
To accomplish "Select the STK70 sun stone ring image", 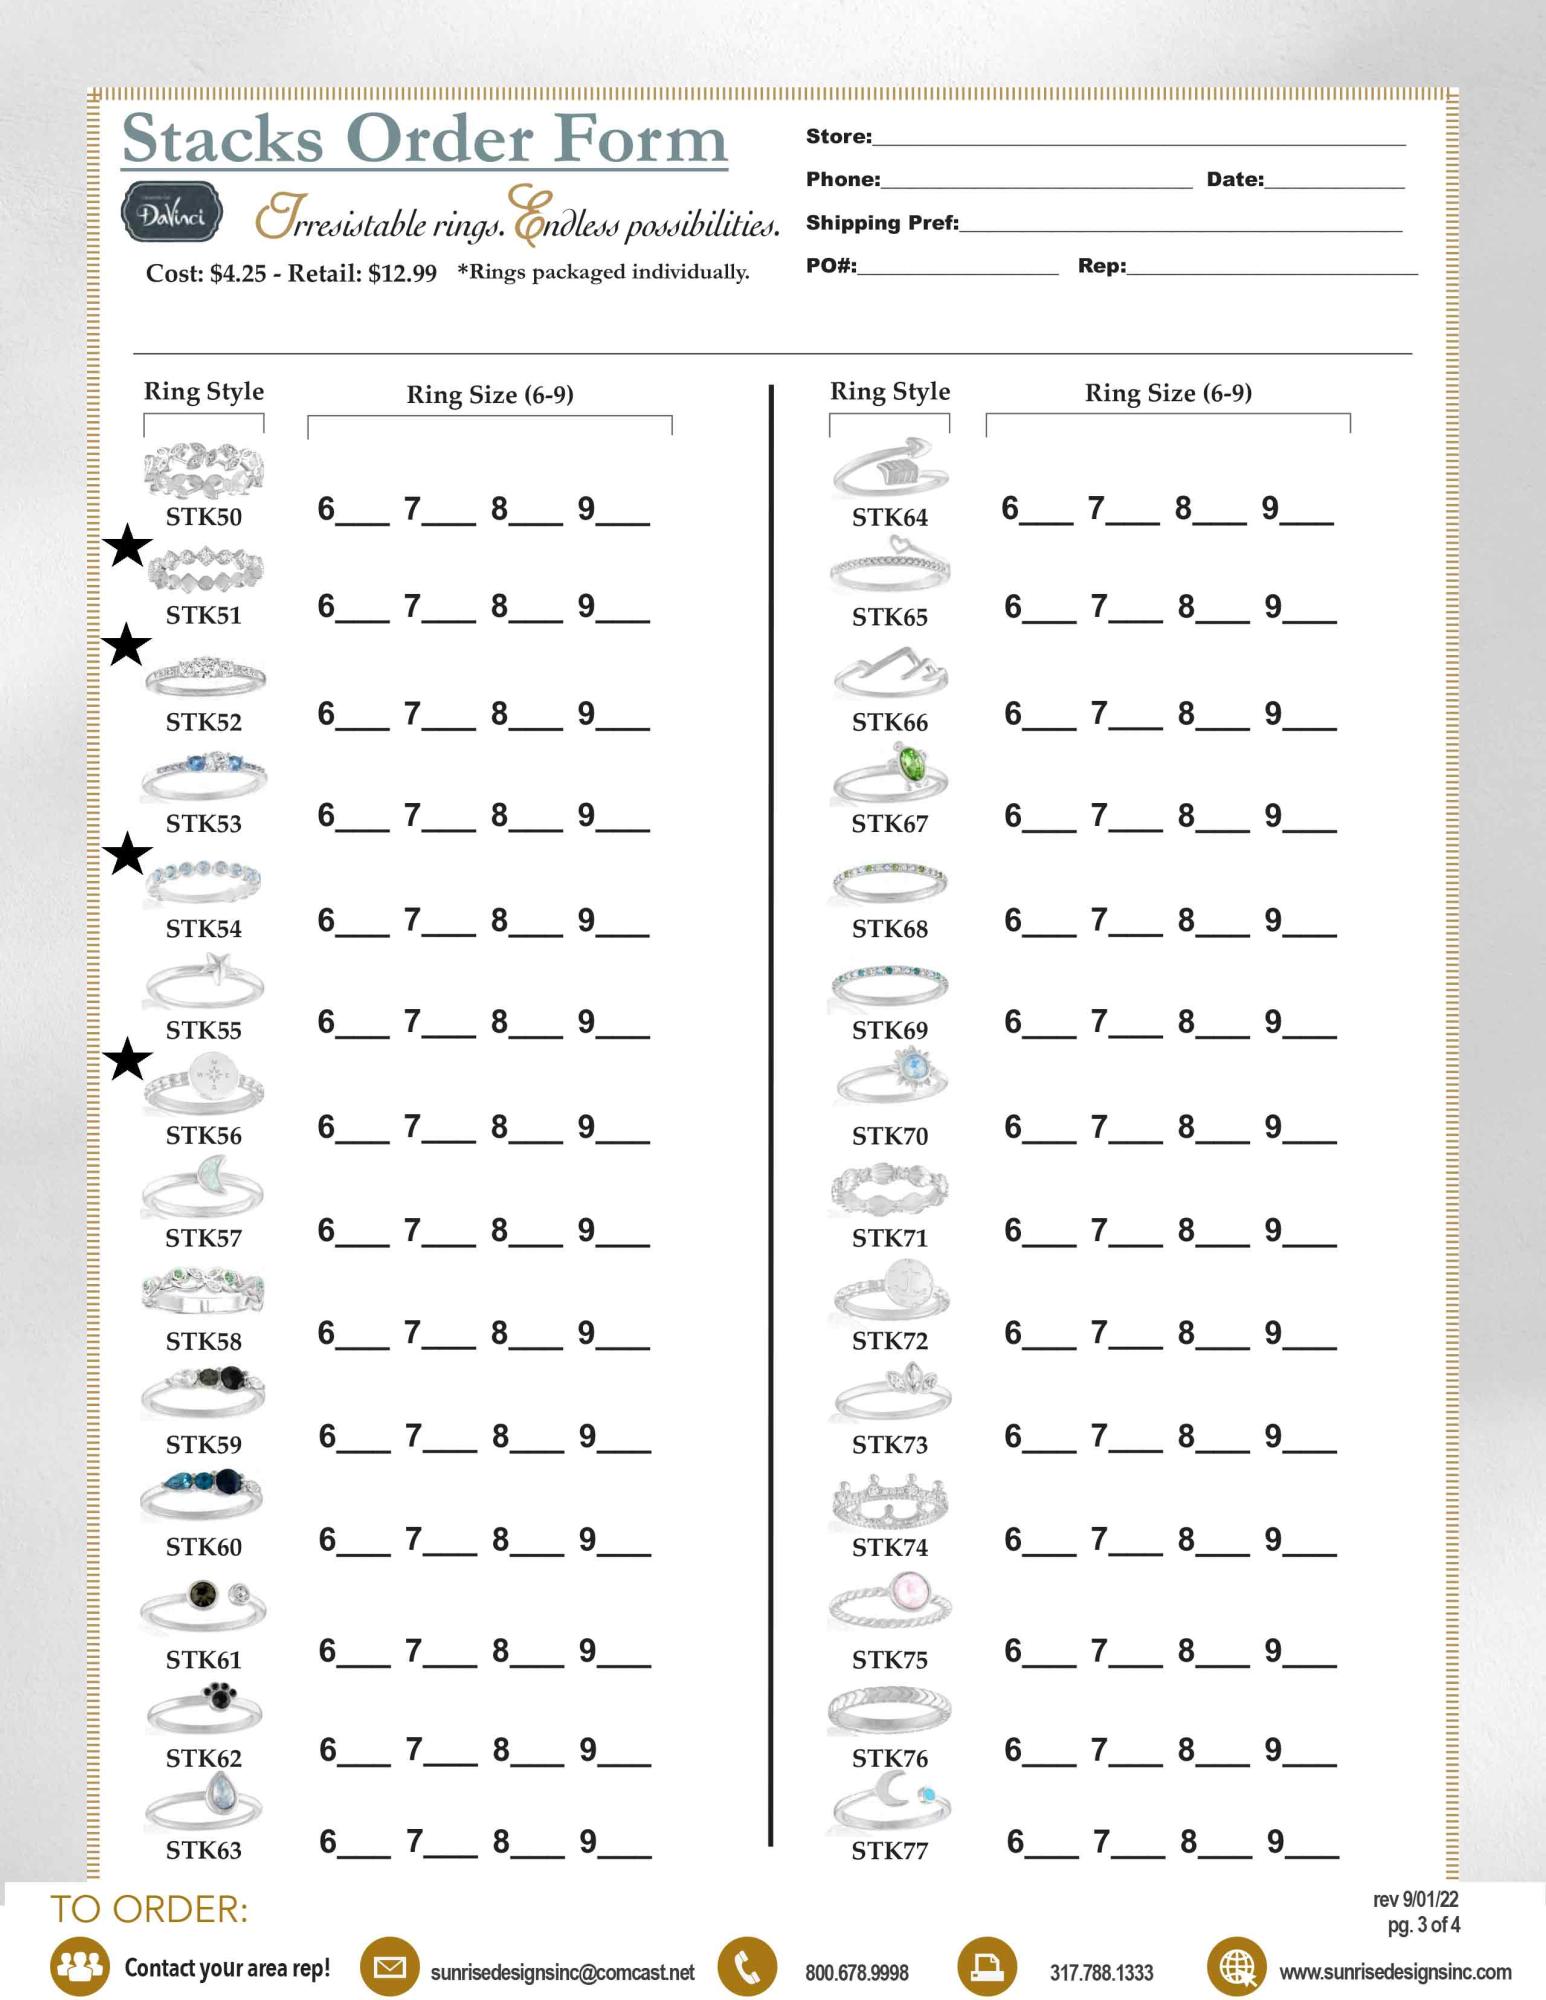I will coord(892,1076).
